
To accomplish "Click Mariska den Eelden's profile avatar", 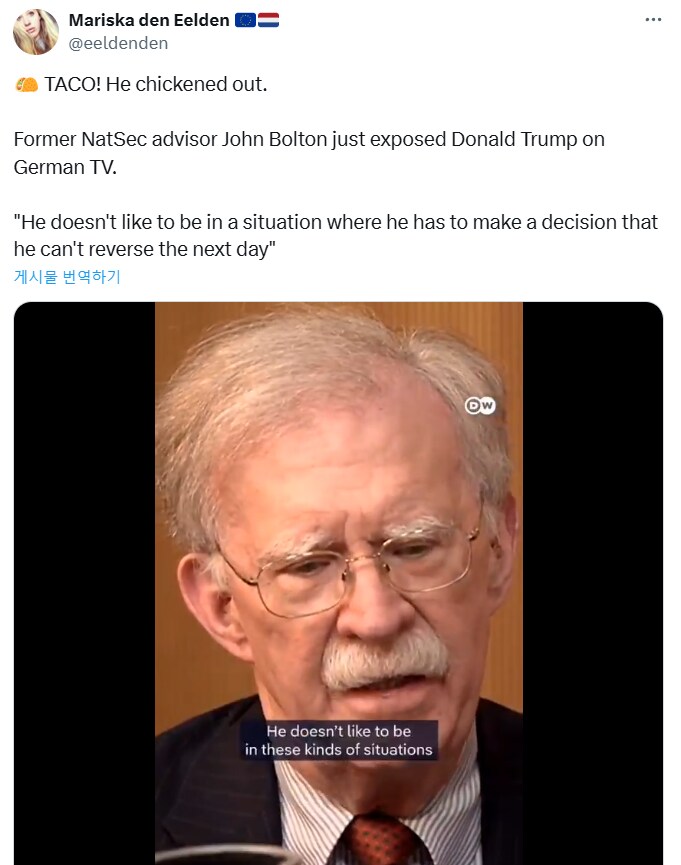I will [36, 31].
